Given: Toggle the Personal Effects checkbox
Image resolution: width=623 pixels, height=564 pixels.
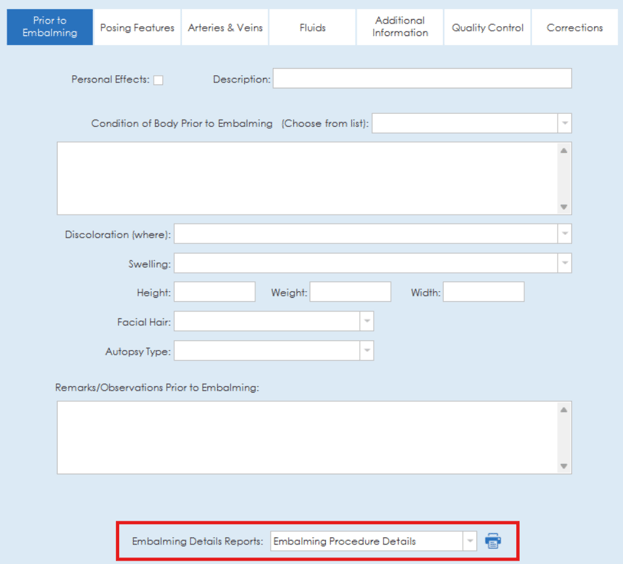Looking at the screenshot, I should pos(158,80).
